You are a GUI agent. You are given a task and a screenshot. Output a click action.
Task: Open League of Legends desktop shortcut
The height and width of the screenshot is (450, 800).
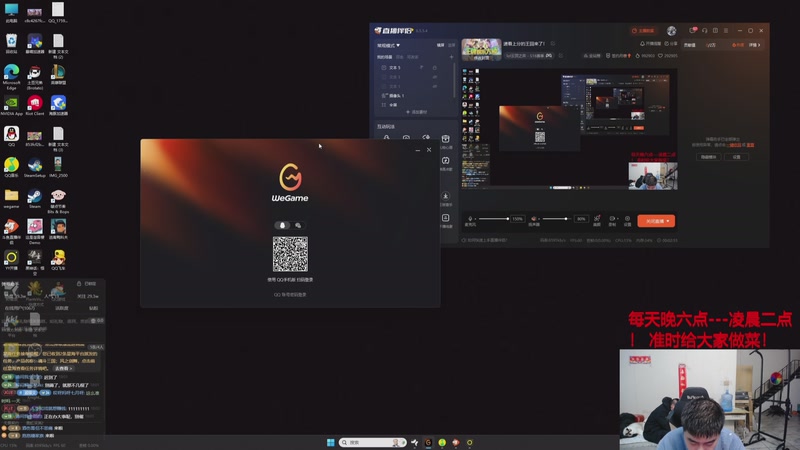[x=58, y=76]
